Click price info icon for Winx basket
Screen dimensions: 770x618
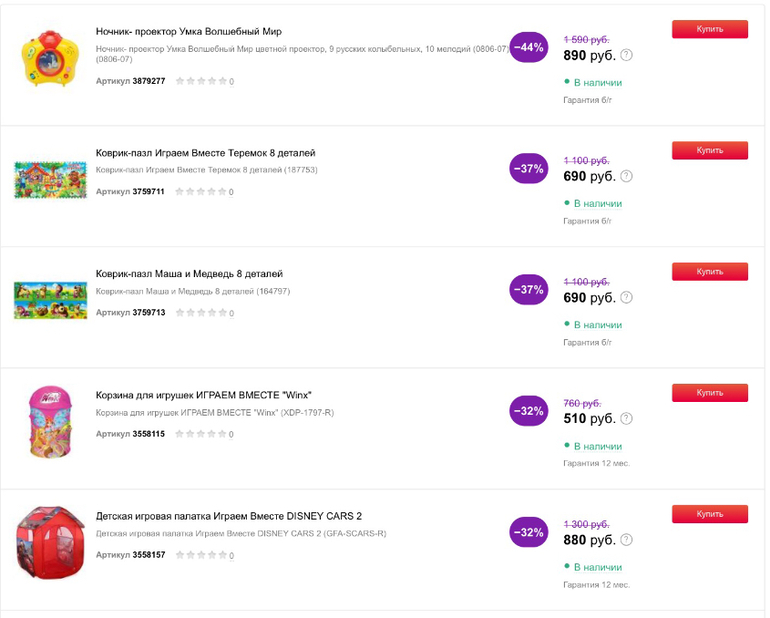point(627,419)
